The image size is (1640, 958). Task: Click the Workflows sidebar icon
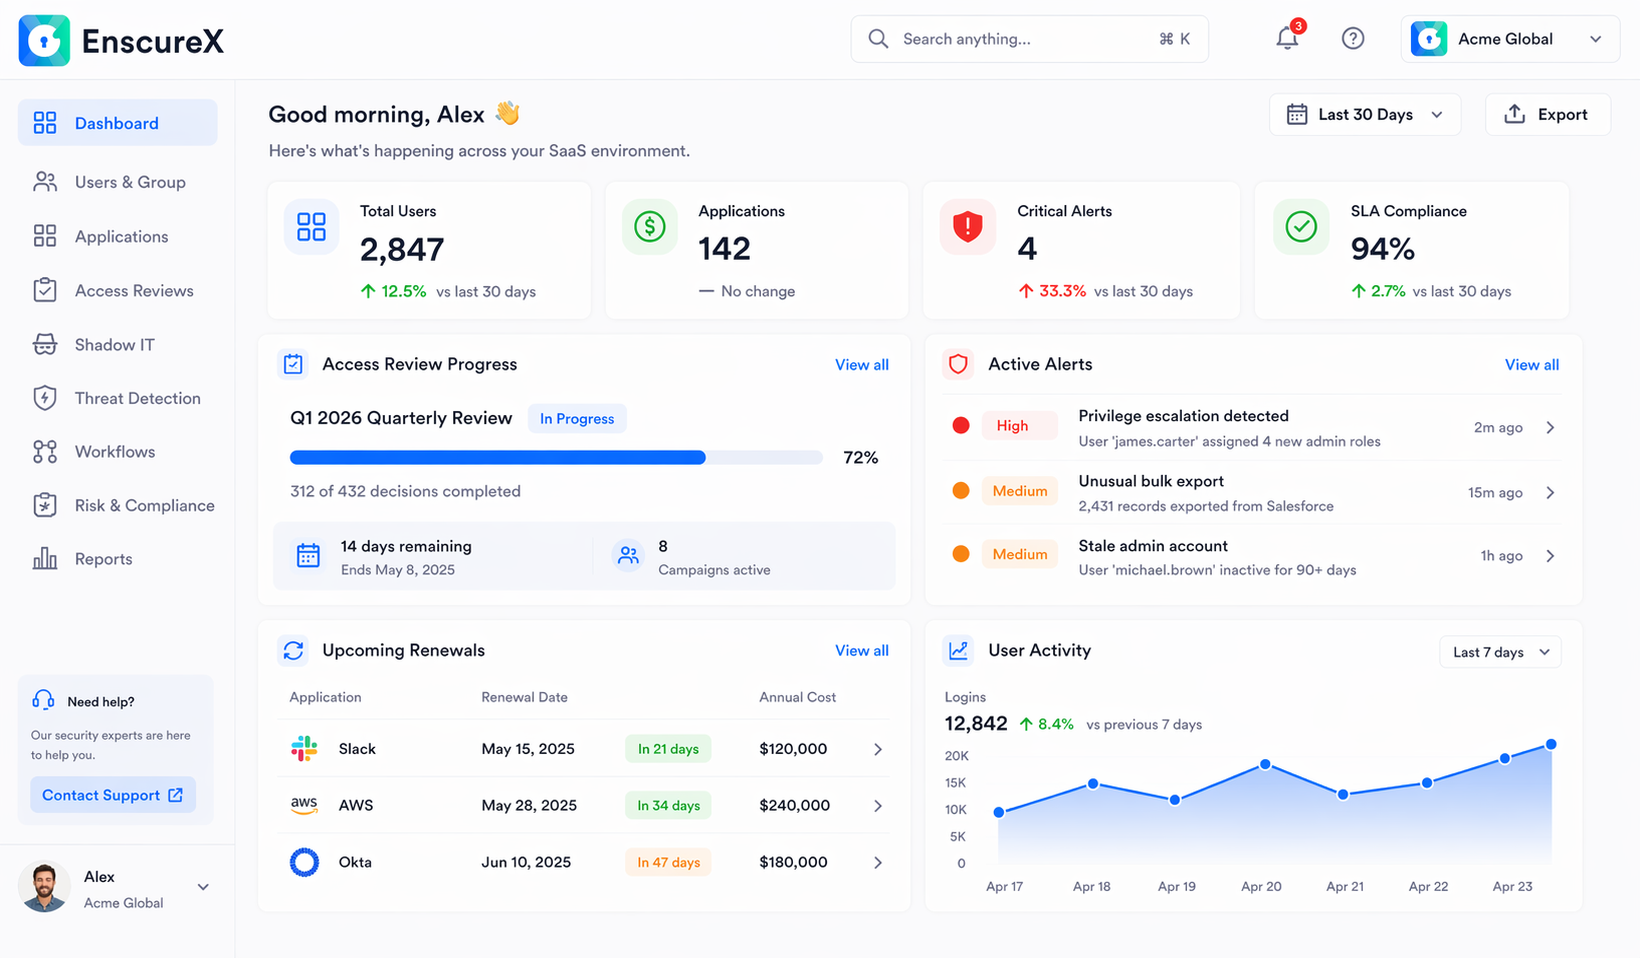pos(45,451)
